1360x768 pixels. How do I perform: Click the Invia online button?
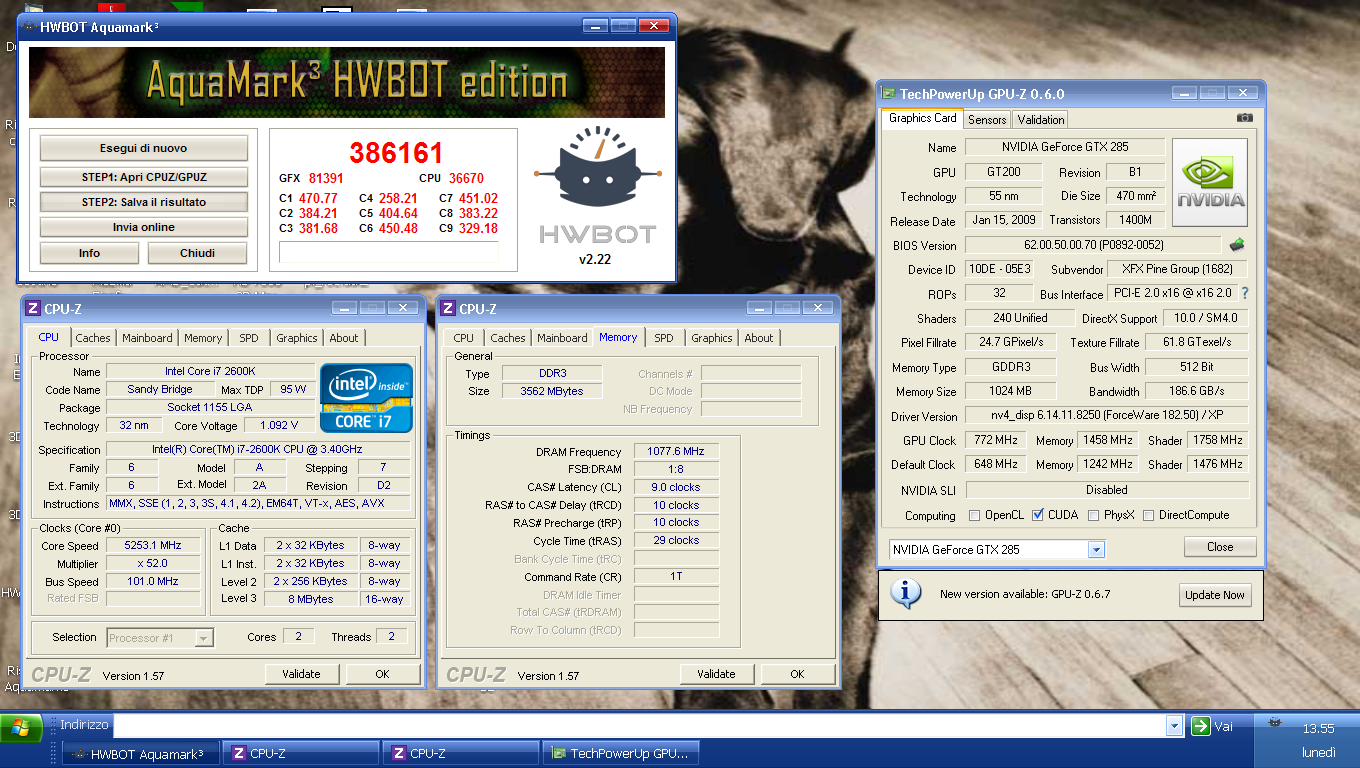[143, 227]
